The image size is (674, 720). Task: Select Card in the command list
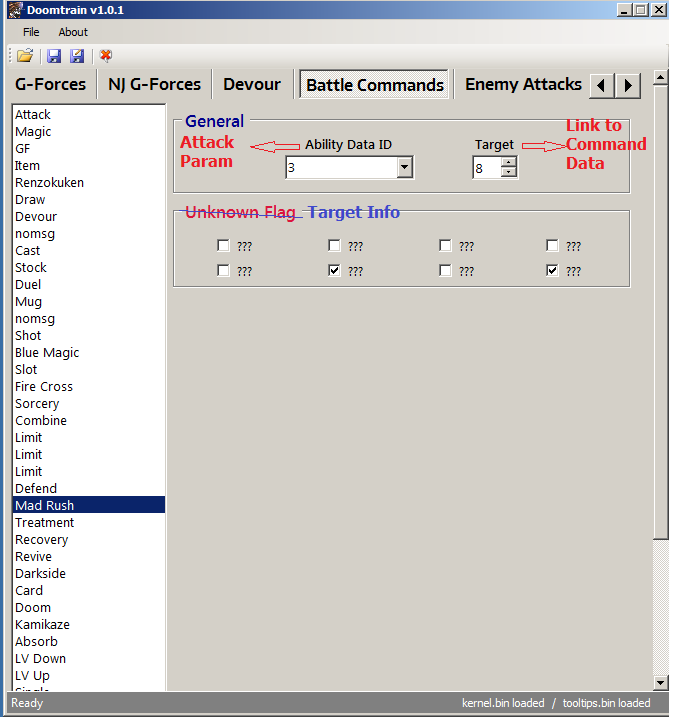[x=89, y=590]
